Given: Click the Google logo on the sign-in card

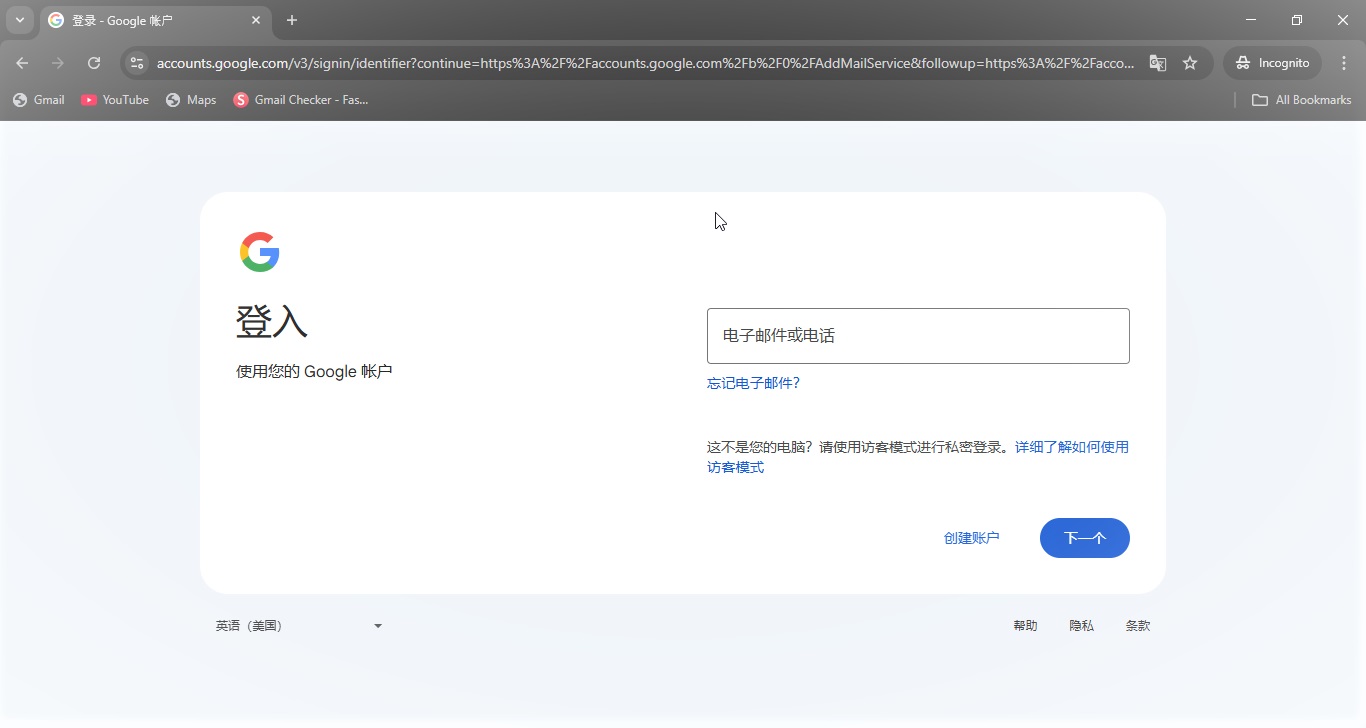Looking at the screenshot, I should click(259, 252).
